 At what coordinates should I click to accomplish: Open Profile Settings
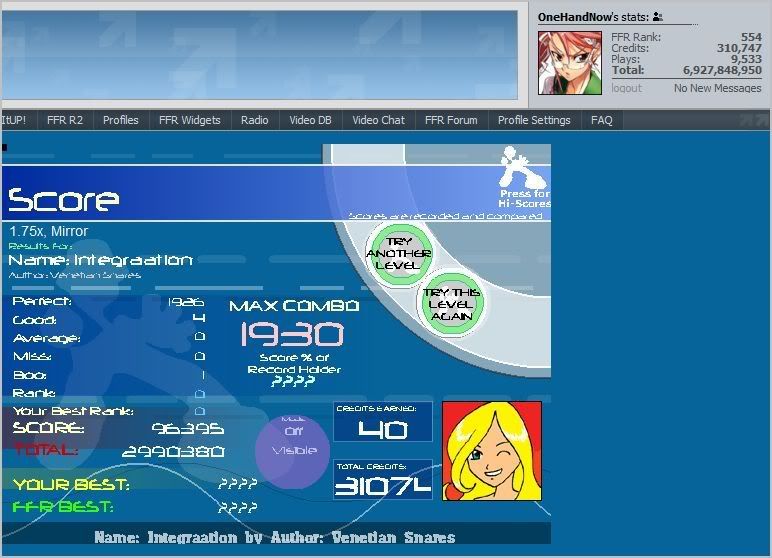(x=534, y=120)
